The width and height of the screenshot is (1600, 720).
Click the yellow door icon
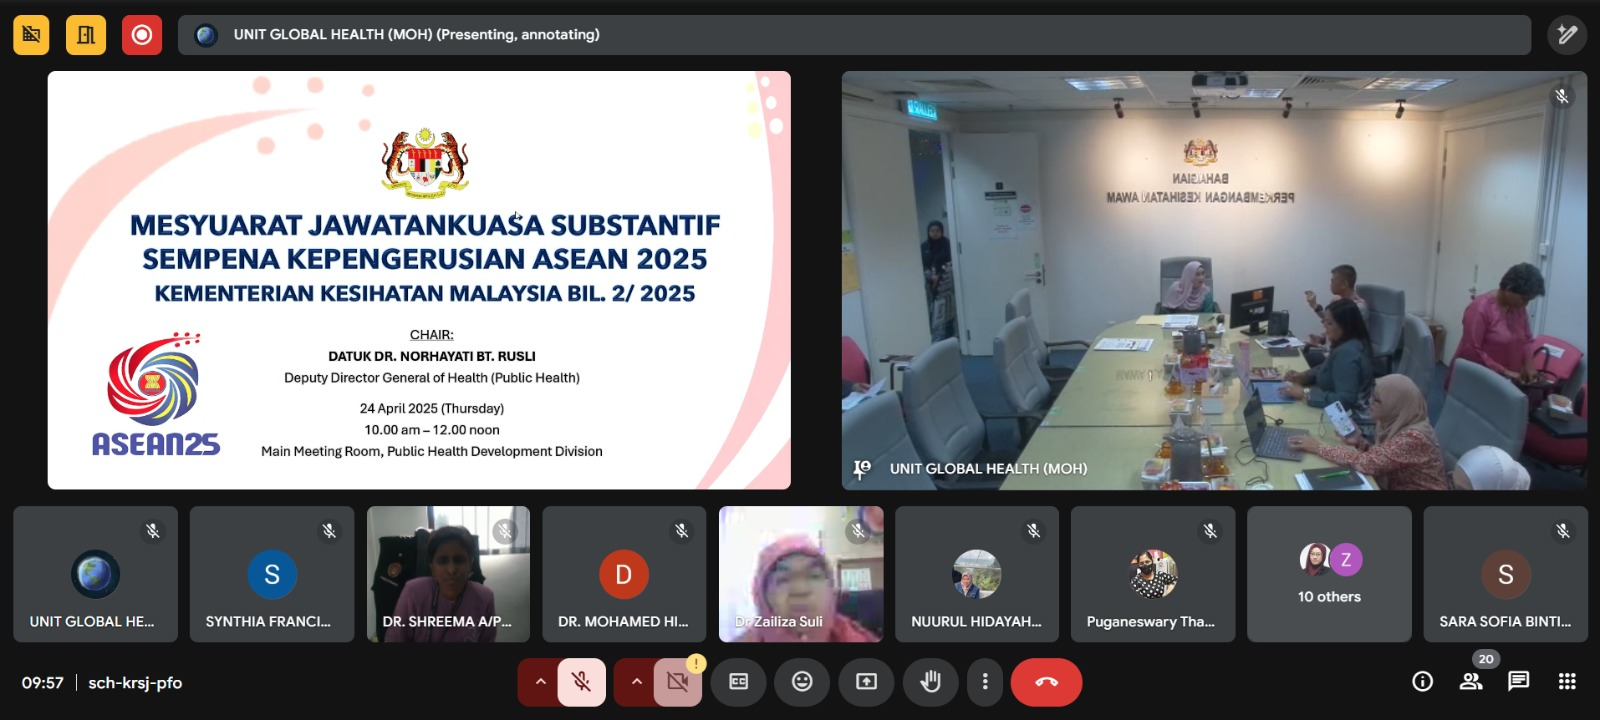click(x=86, y=35)
